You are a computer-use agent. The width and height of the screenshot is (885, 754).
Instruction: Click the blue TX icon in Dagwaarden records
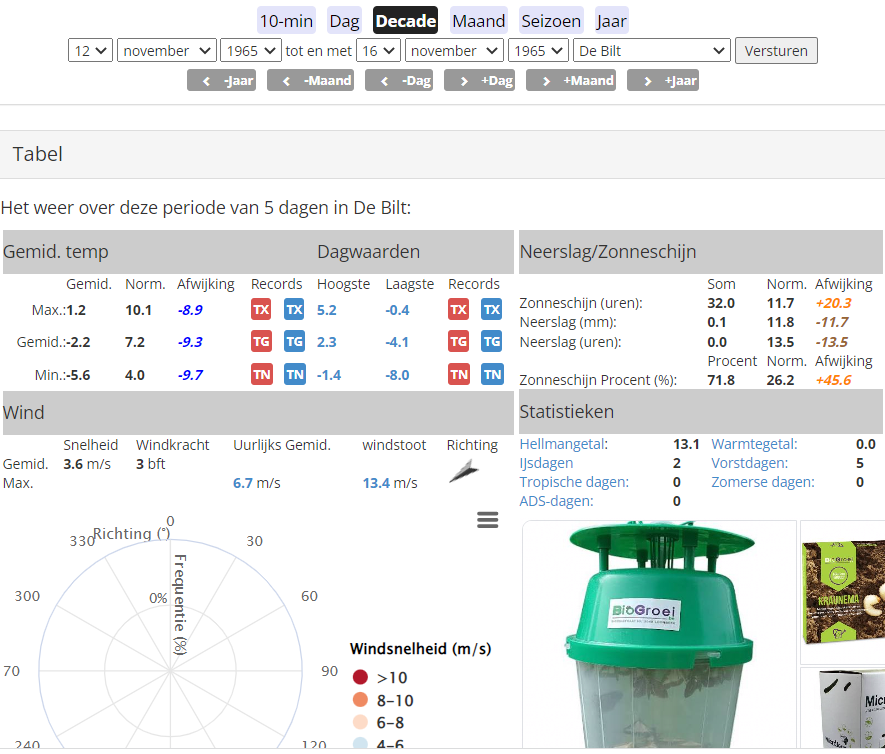click(x=492, y=309)
